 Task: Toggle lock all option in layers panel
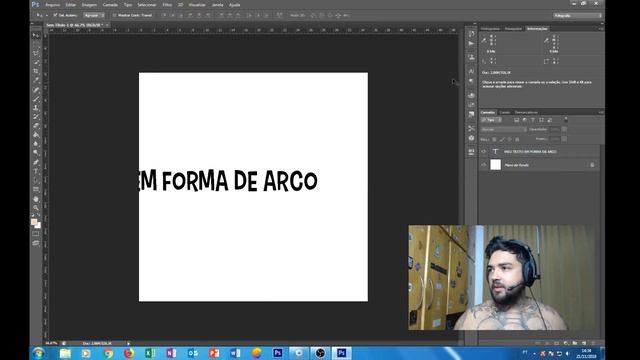point(517,140)
